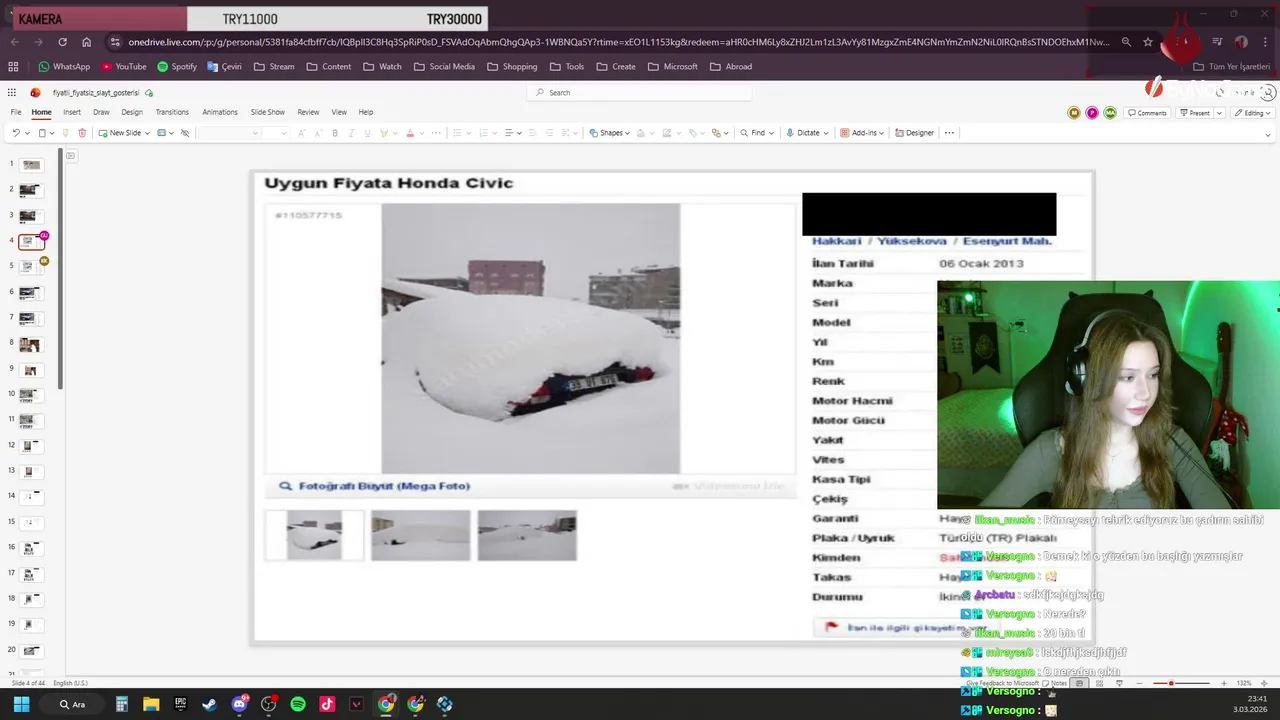Viewport: 1280px width, 720px height.
Task: Expand the Present options arrow
Action: click(x=1219, y=113)
